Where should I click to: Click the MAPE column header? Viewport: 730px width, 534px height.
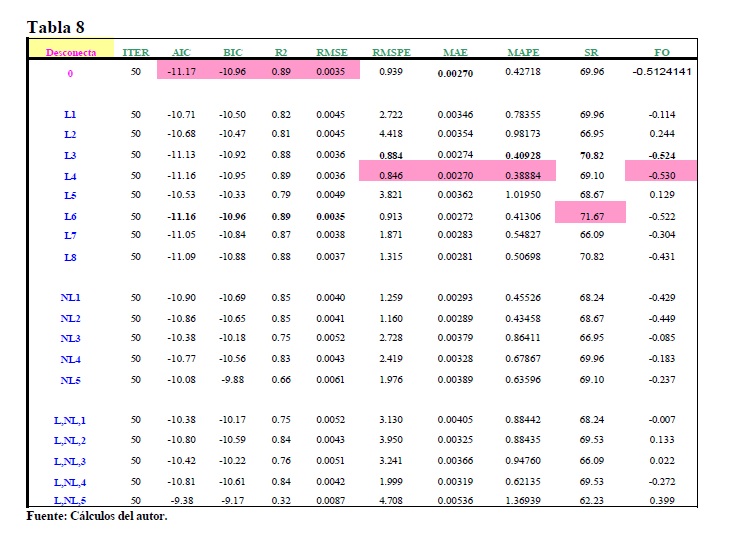tap(523, 52)
